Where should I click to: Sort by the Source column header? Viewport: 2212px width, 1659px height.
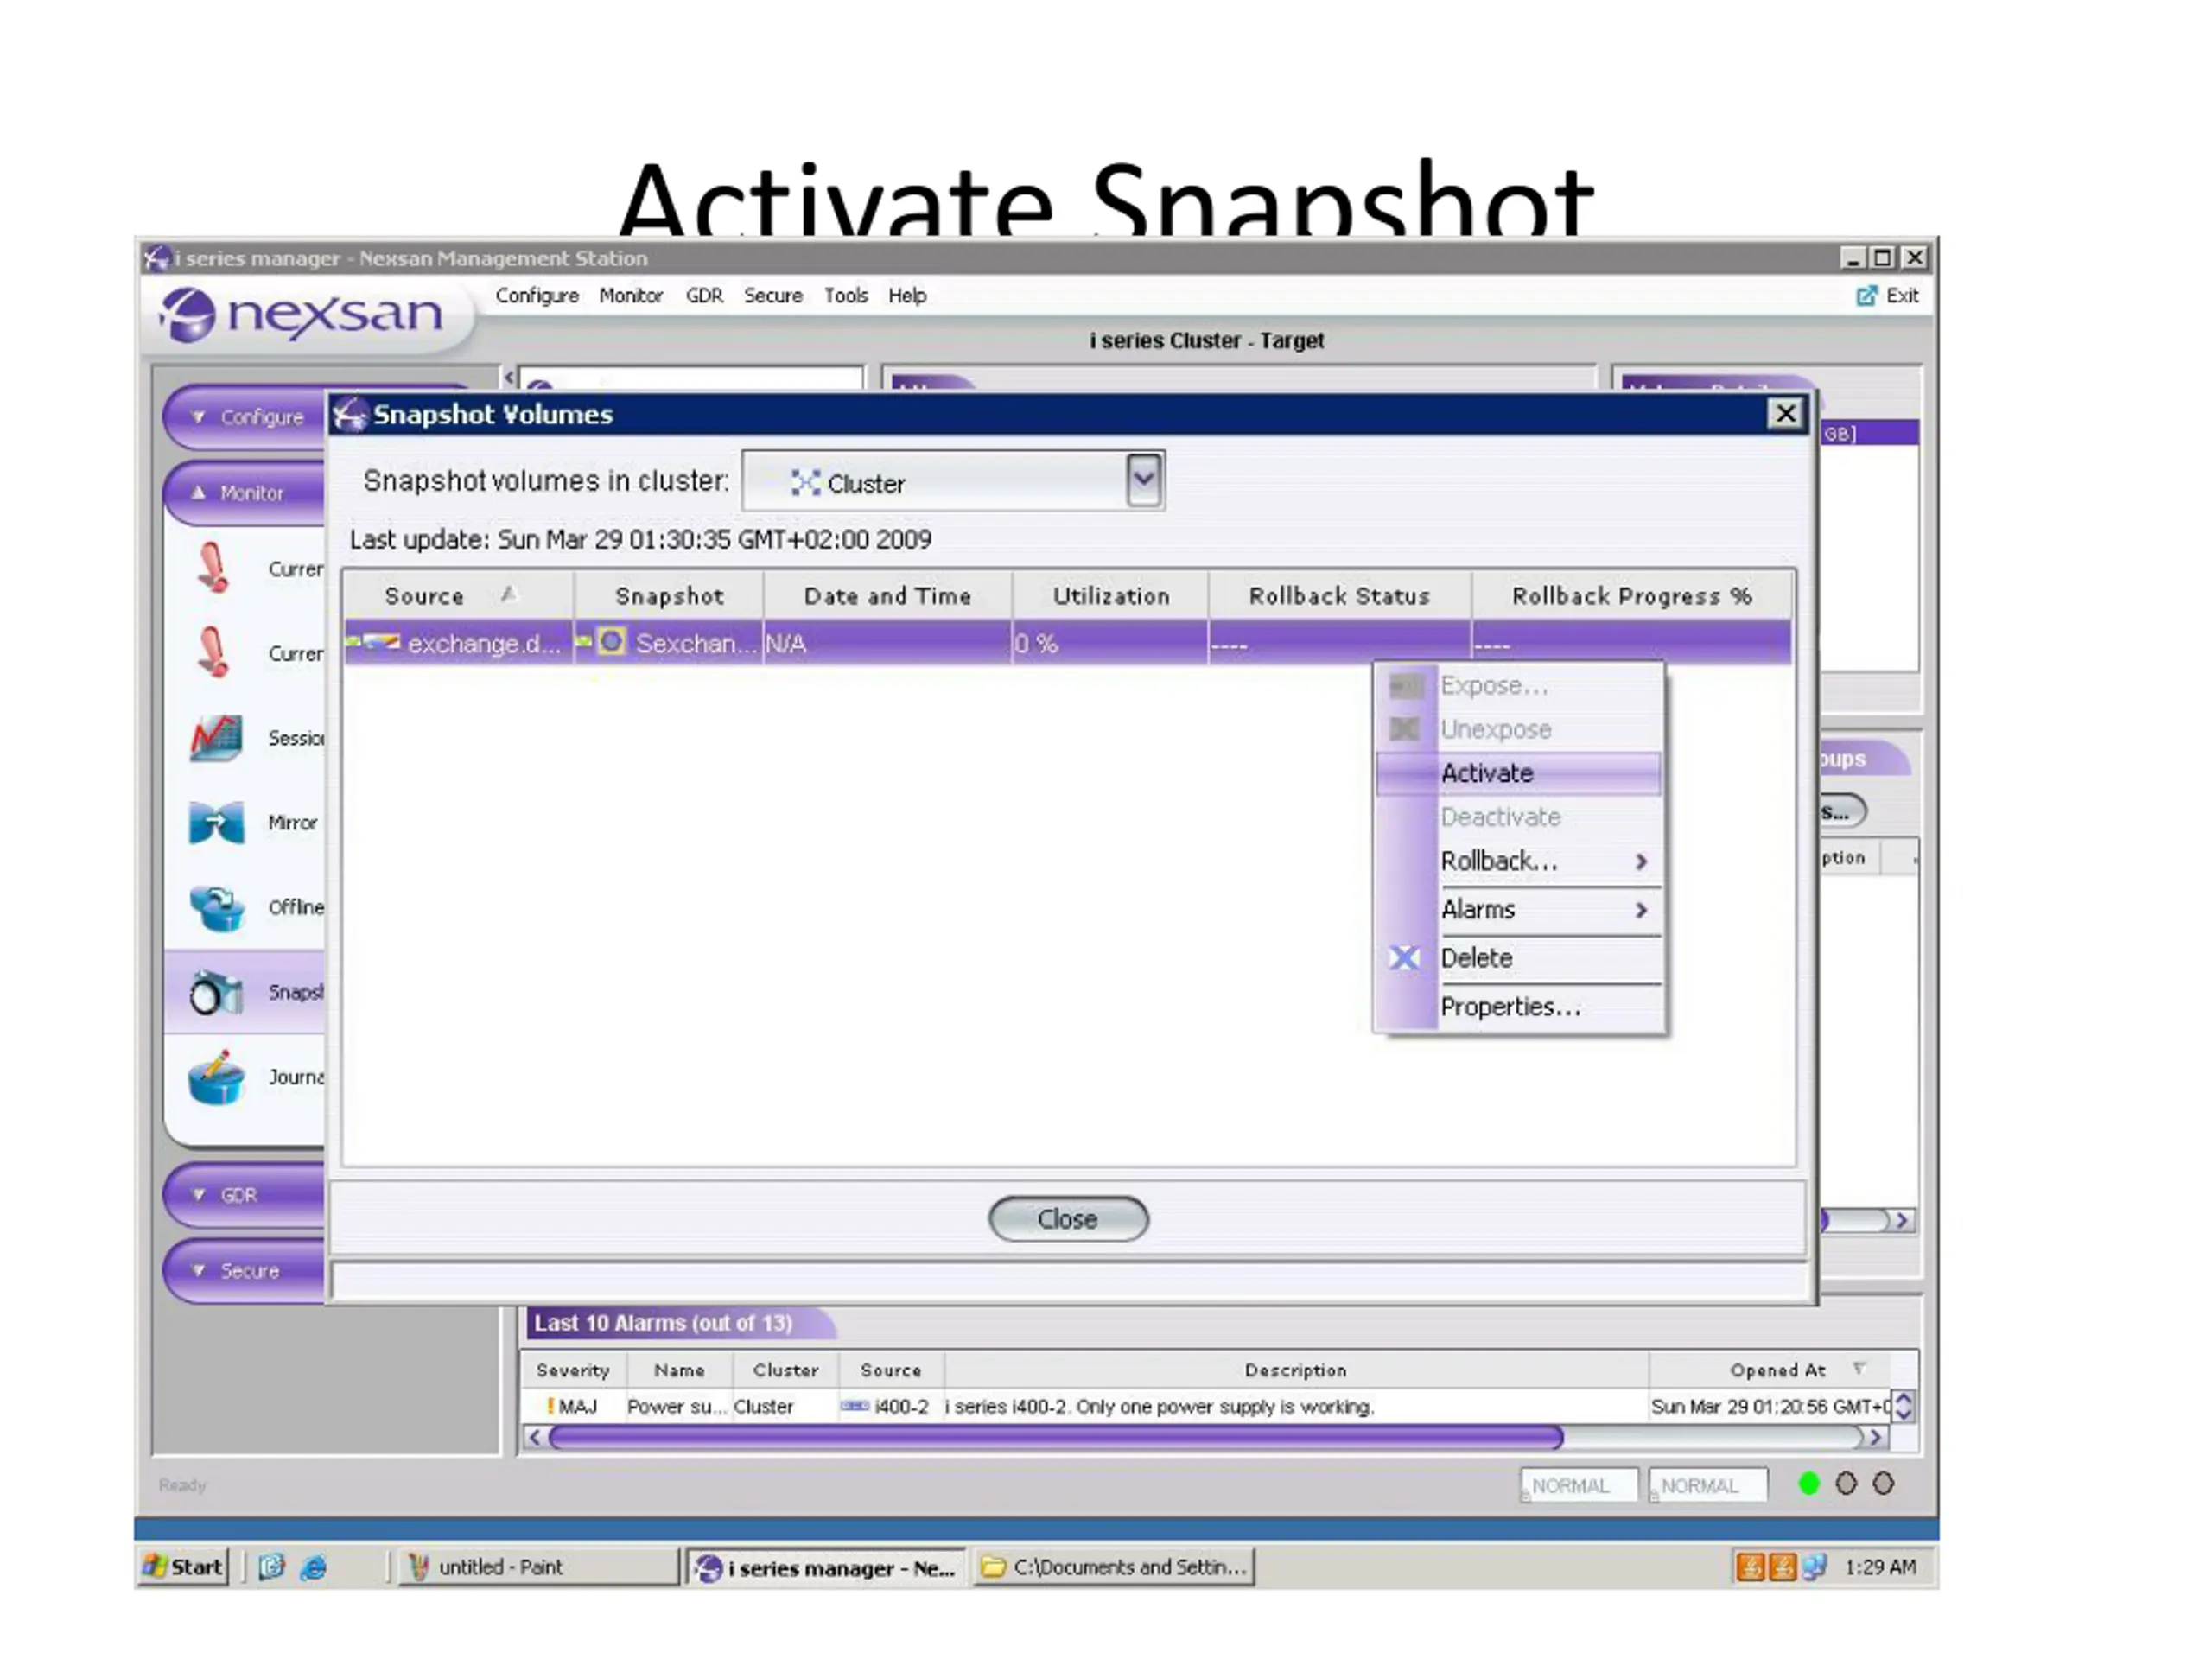(x=458, y=596)
